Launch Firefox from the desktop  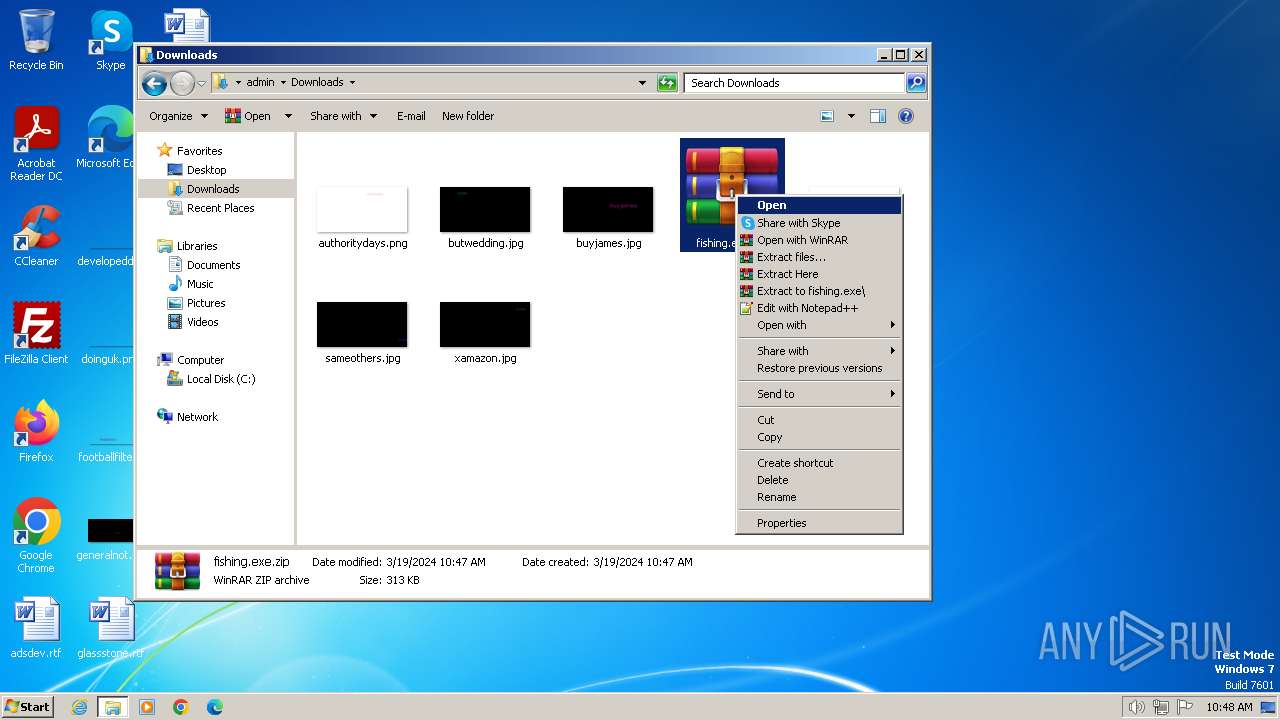(36, 432)
